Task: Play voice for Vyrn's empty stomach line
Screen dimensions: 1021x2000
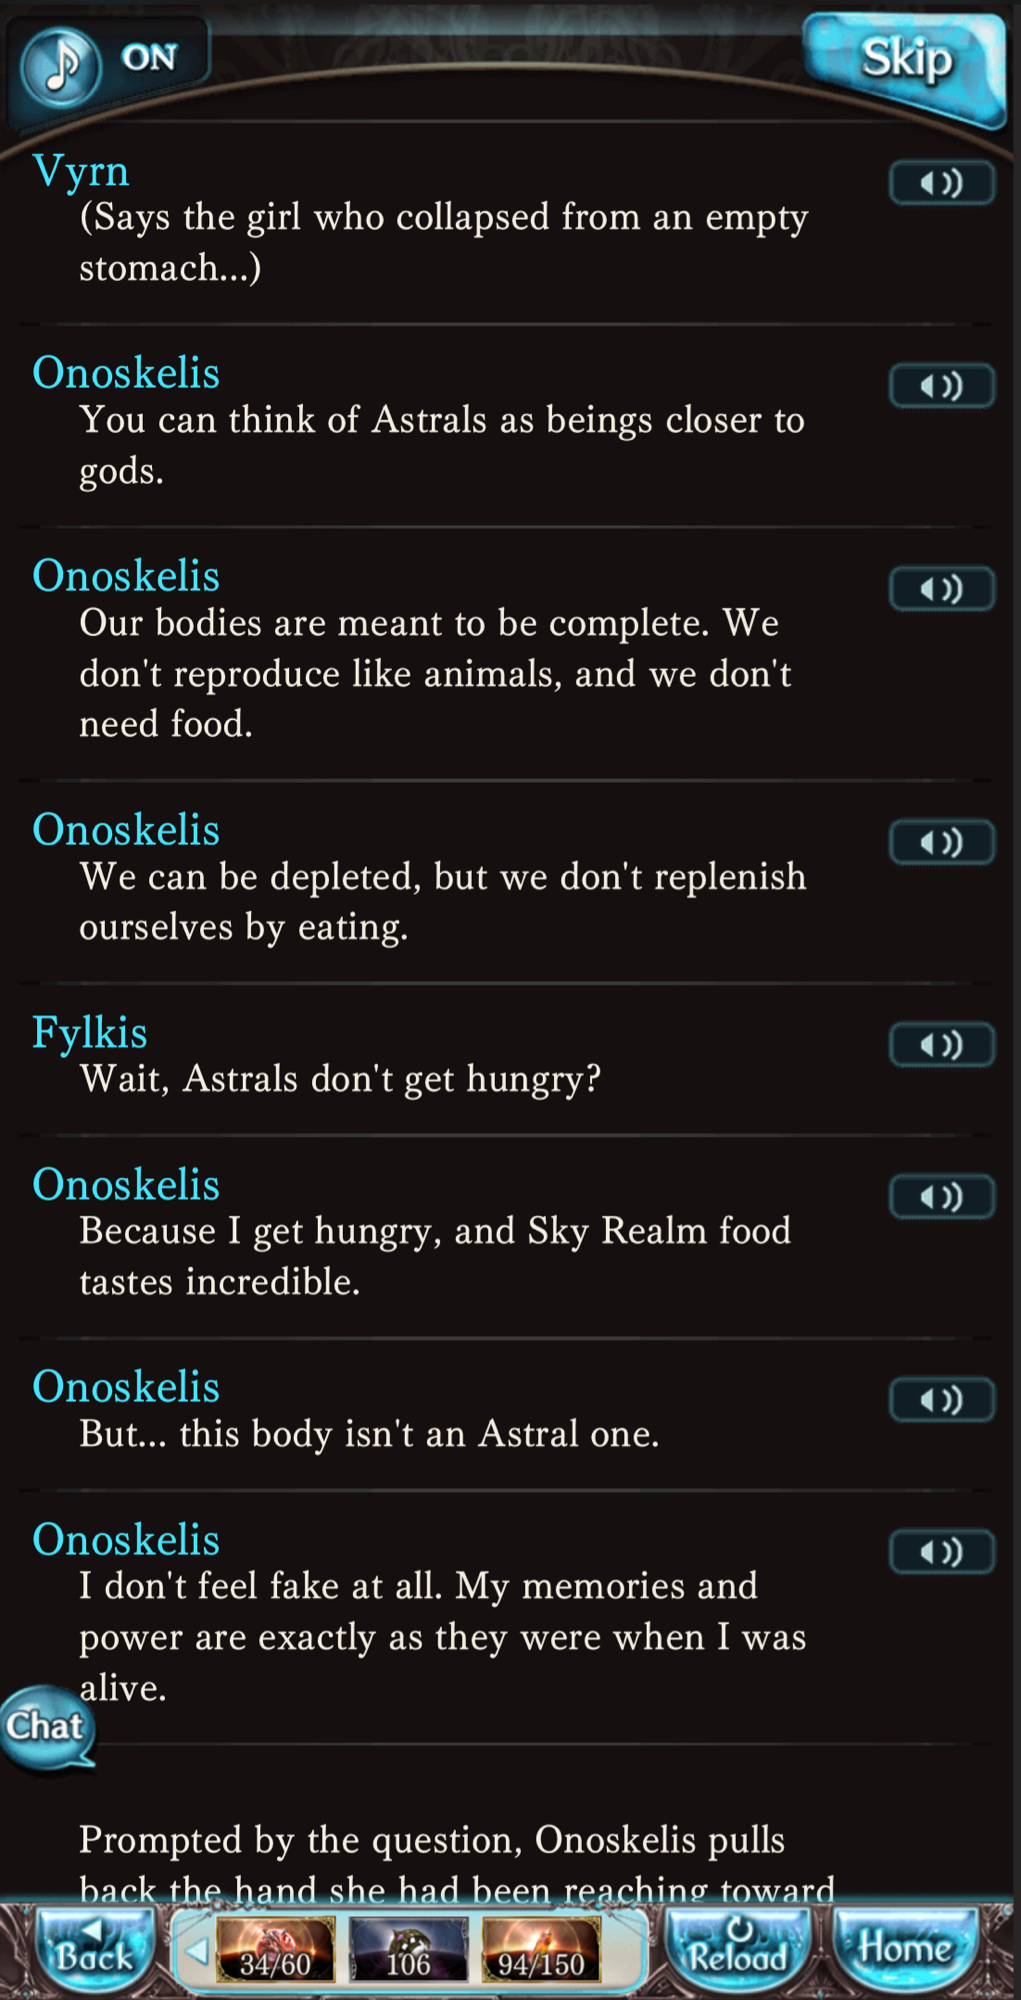Action: tap(941, 184)
